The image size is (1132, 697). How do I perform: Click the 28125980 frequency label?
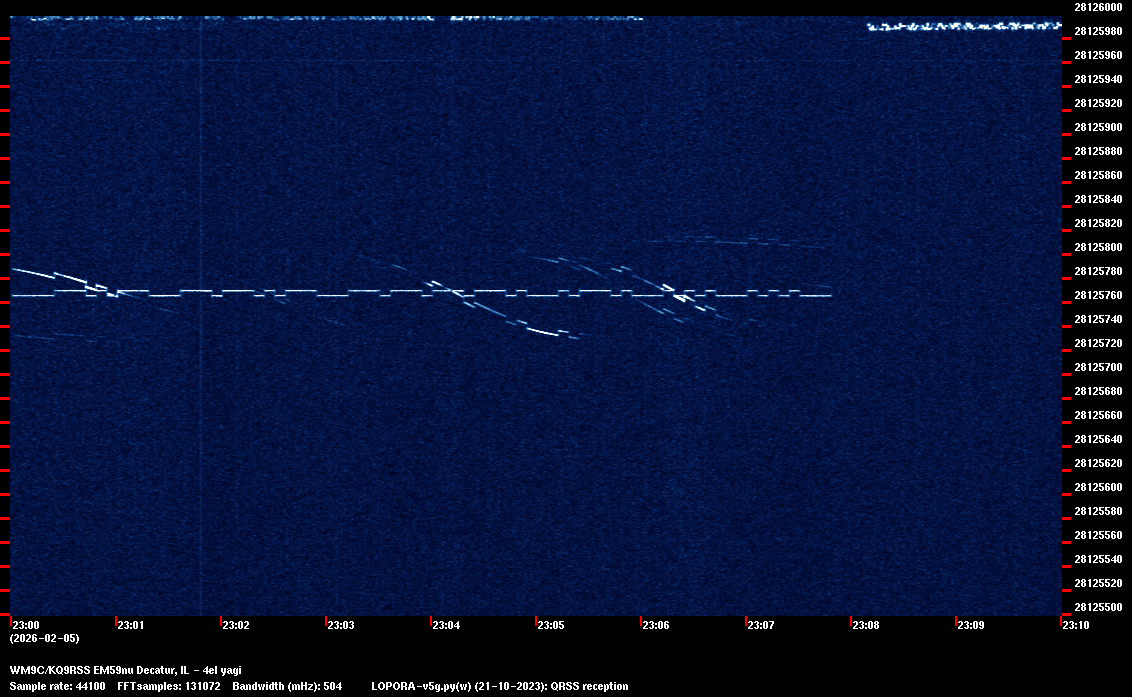[x=1097, y=30]
